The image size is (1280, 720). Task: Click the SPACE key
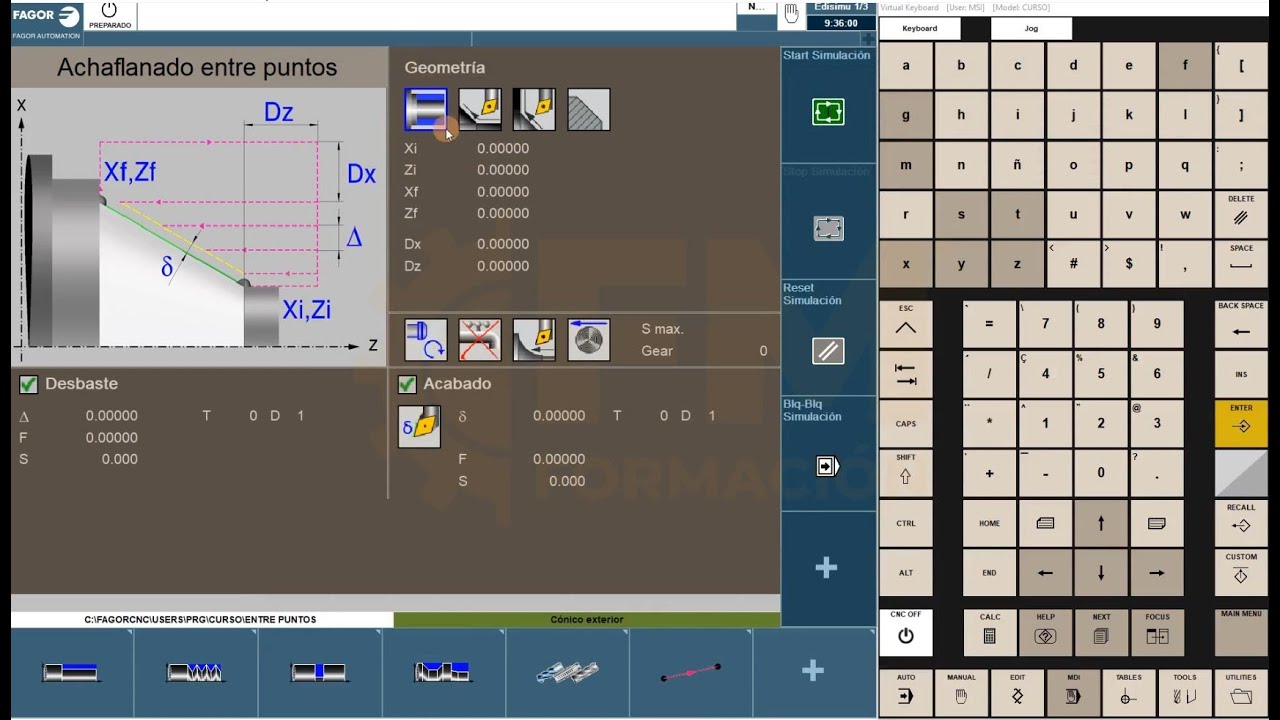pyautogui.click(x=1241, y=265)
